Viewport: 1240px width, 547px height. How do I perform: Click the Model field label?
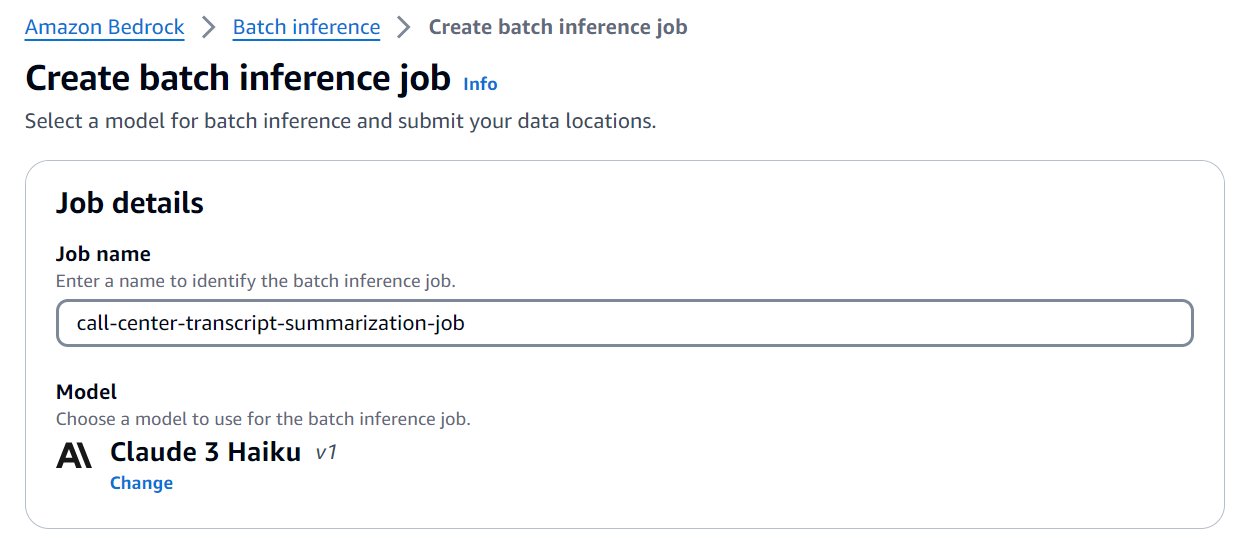pyautogui.click(x=86, y=391)
